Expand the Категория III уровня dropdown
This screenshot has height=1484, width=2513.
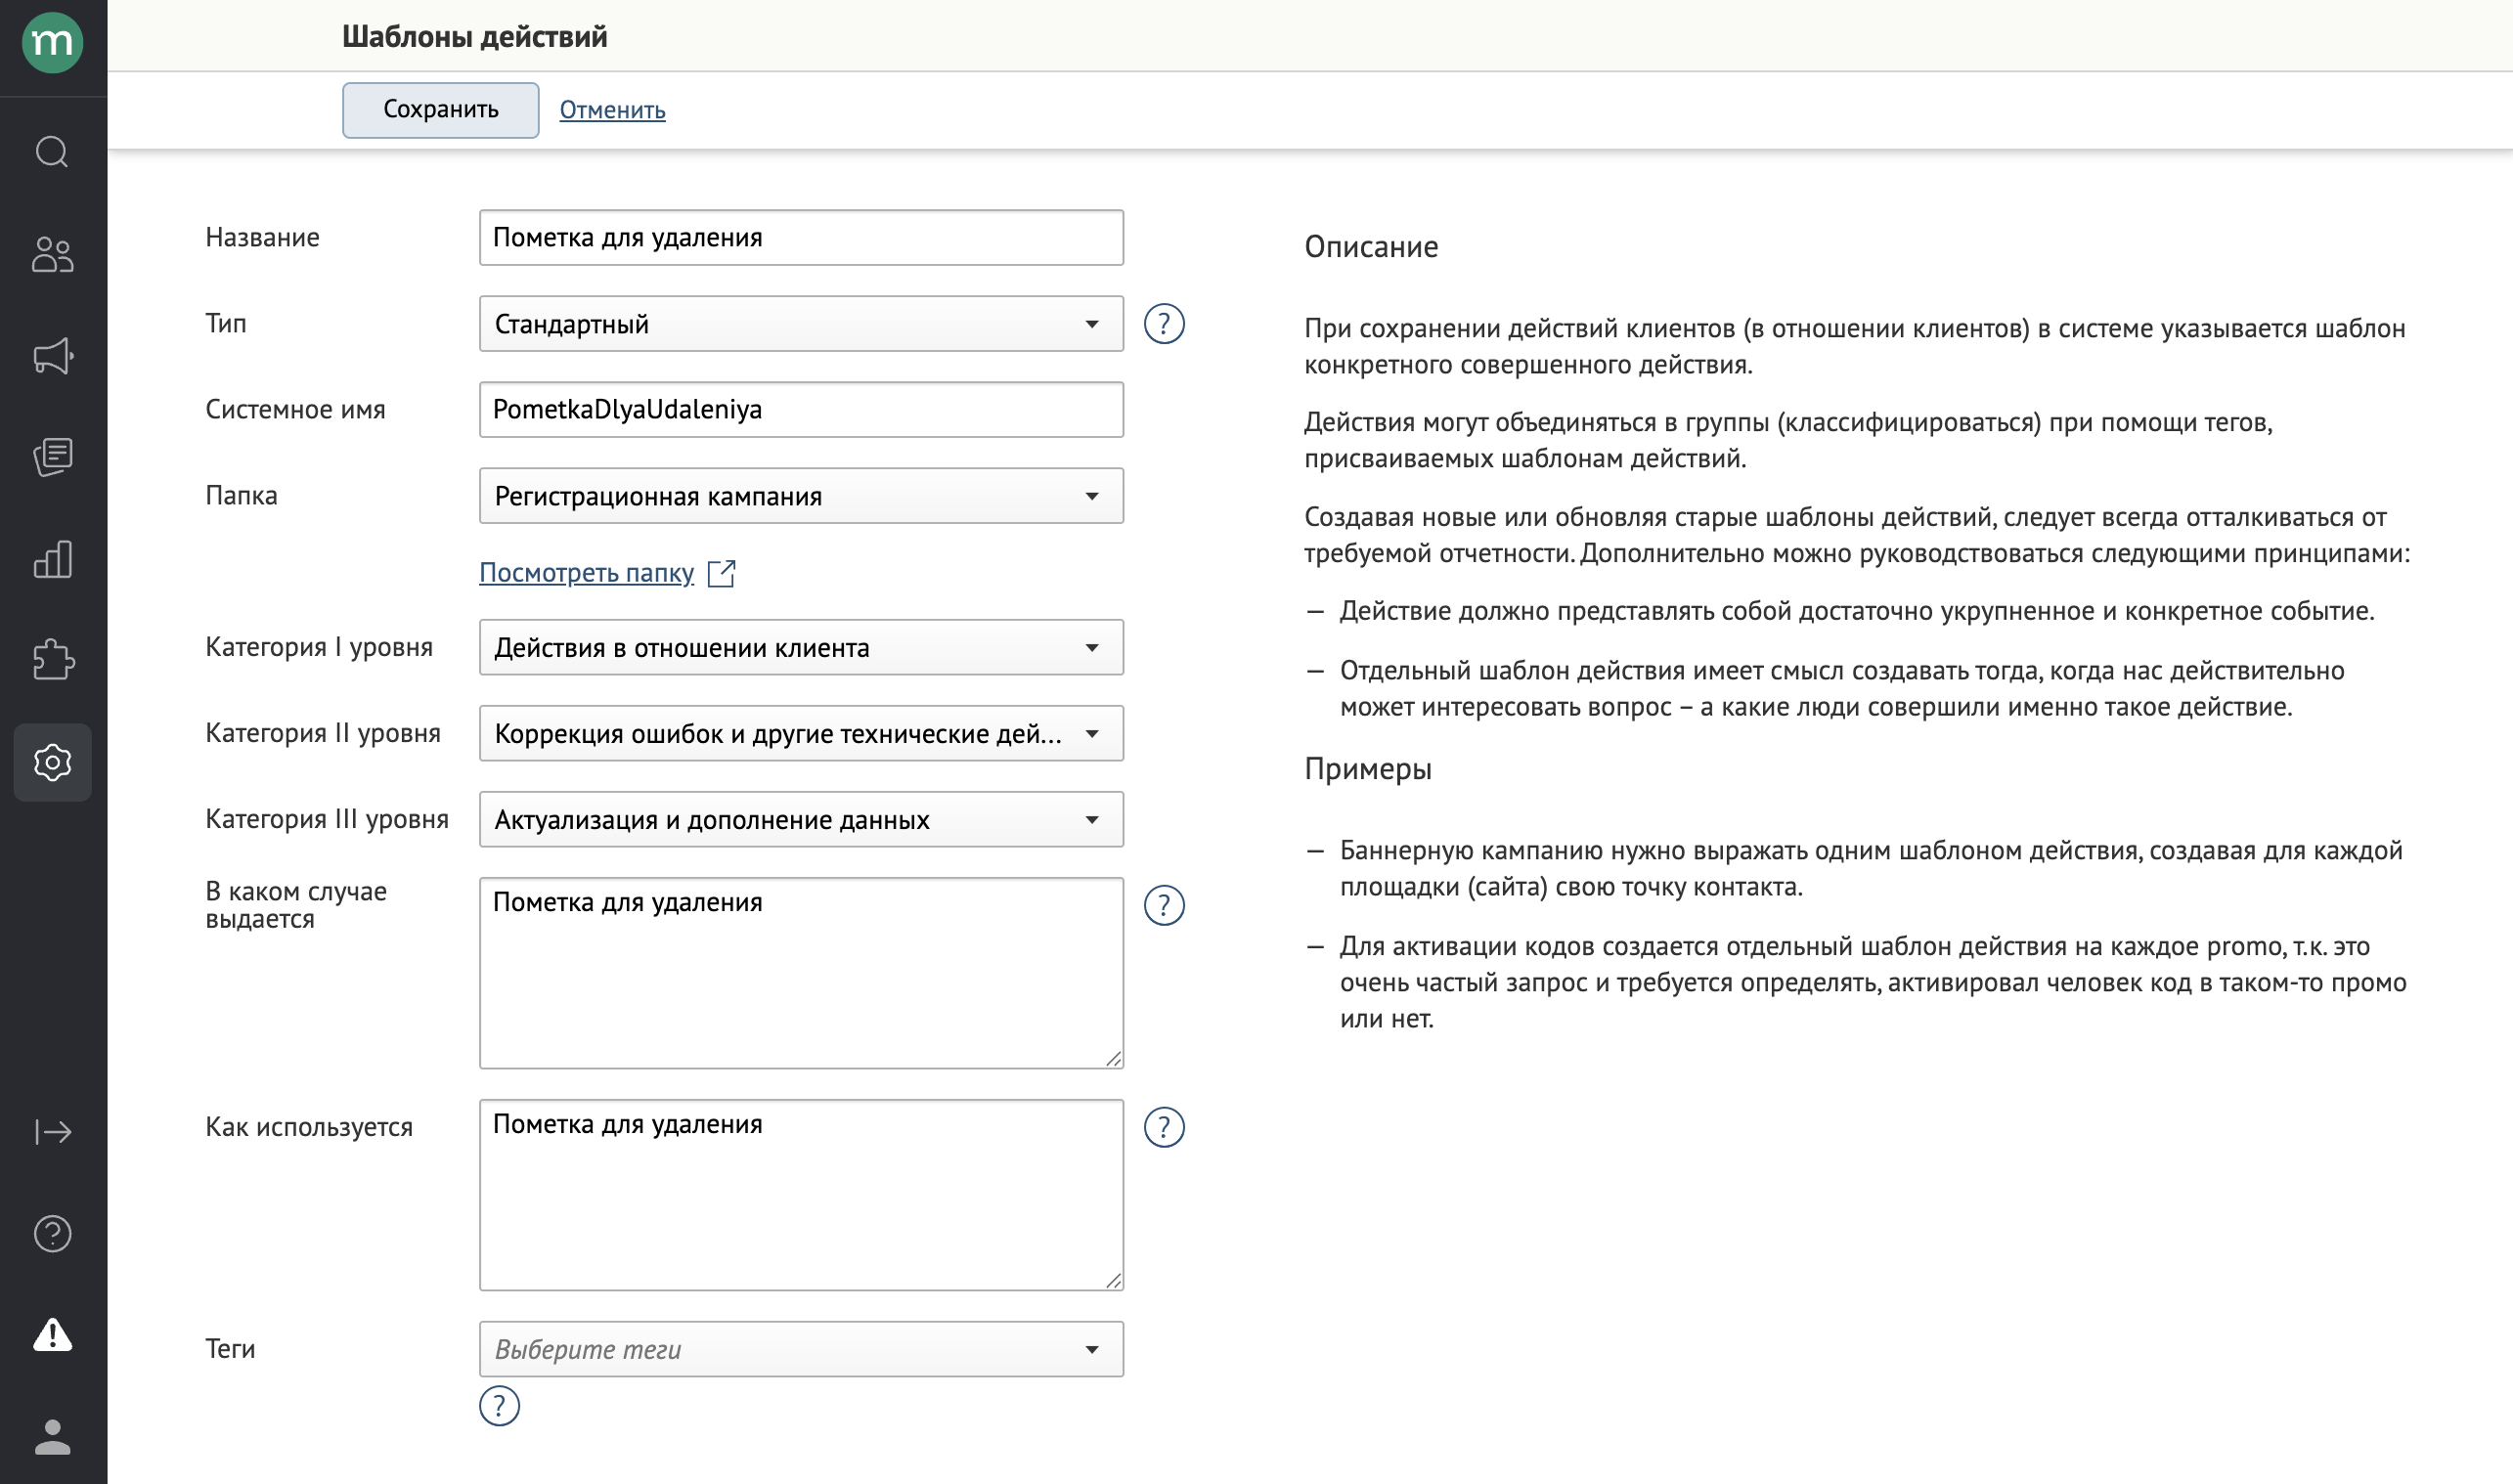[800, 820]
